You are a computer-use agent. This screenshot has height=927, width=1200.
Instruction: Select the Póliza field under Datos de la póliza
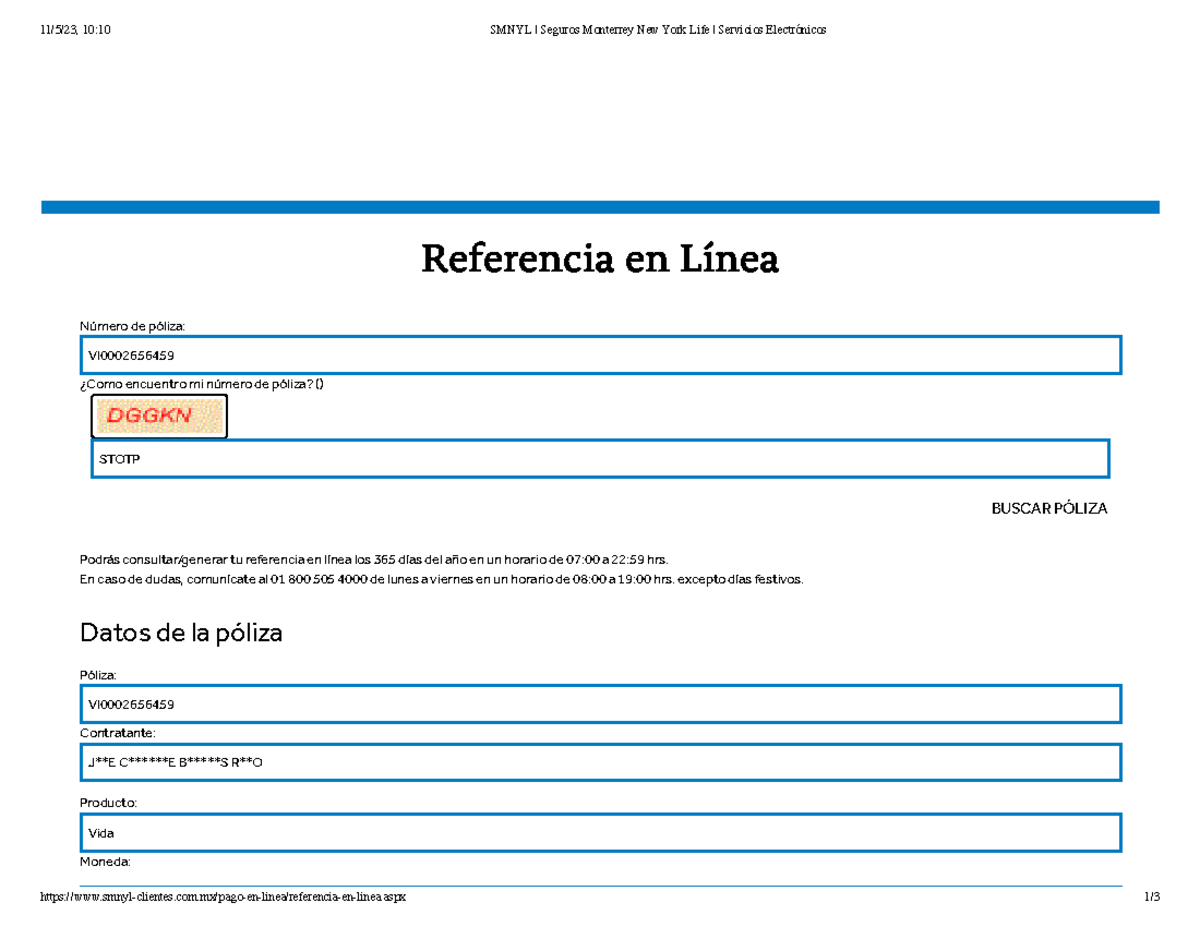[600, 704]
